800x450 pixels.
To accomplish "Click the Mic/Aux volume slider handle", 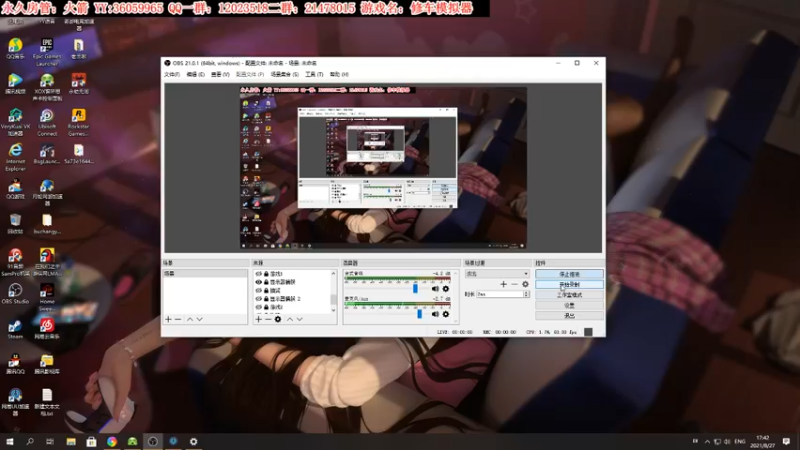I will point(419,314).
